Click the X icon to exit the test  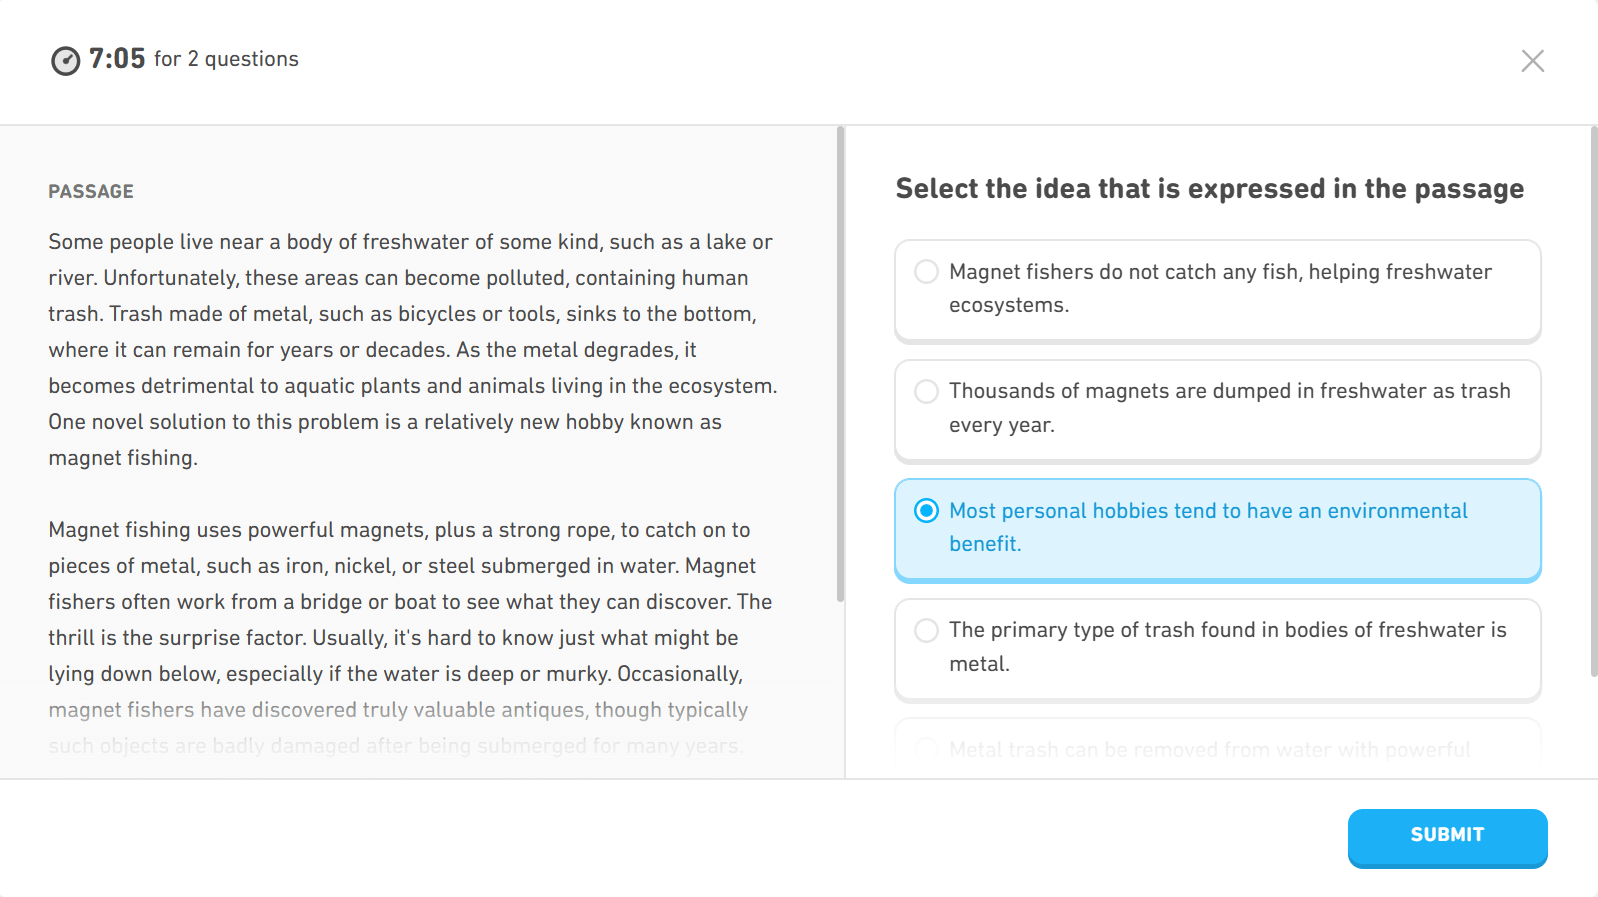pyautogui.click(x=1532, y=61)
